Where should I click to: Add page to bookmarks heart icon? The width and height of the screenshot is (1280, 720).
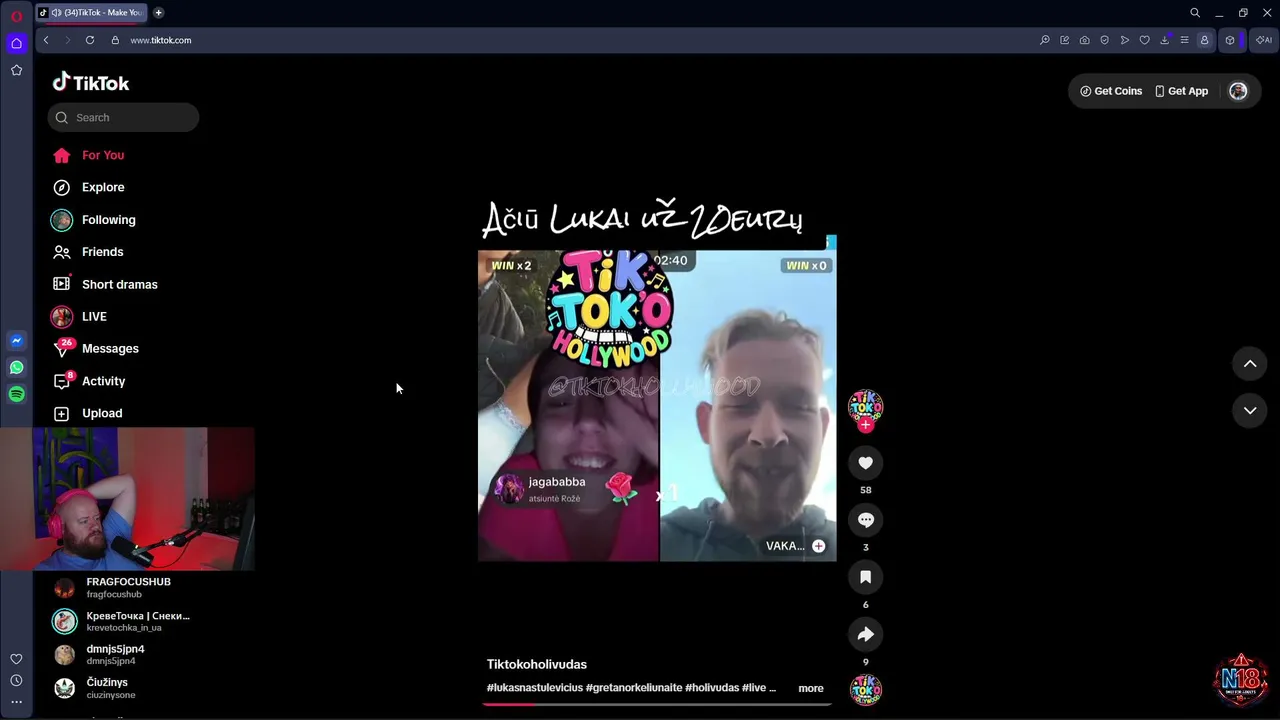click(1145, 40)
